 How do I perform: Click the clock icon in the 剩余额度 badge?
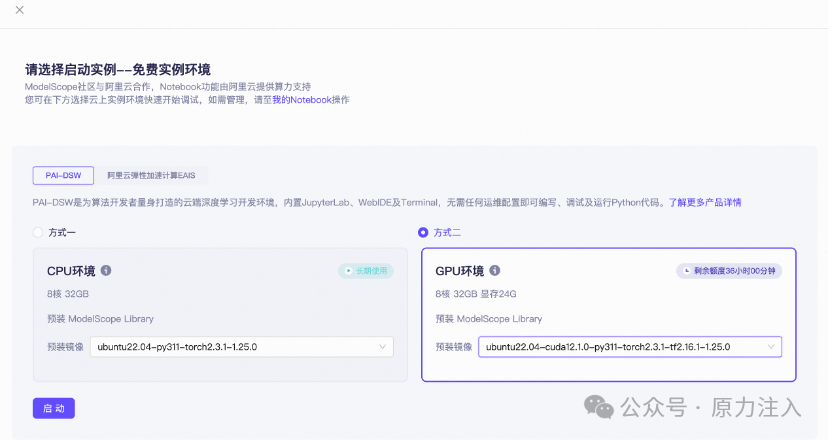click(x=686, y=271)
